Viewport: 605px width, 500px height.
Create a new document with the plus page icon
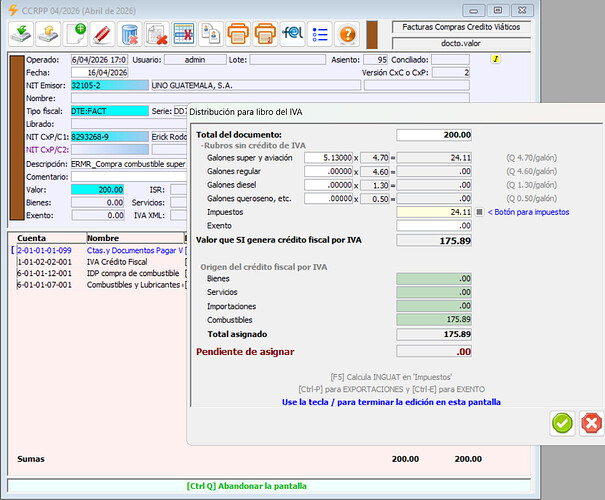click(77, 33)
